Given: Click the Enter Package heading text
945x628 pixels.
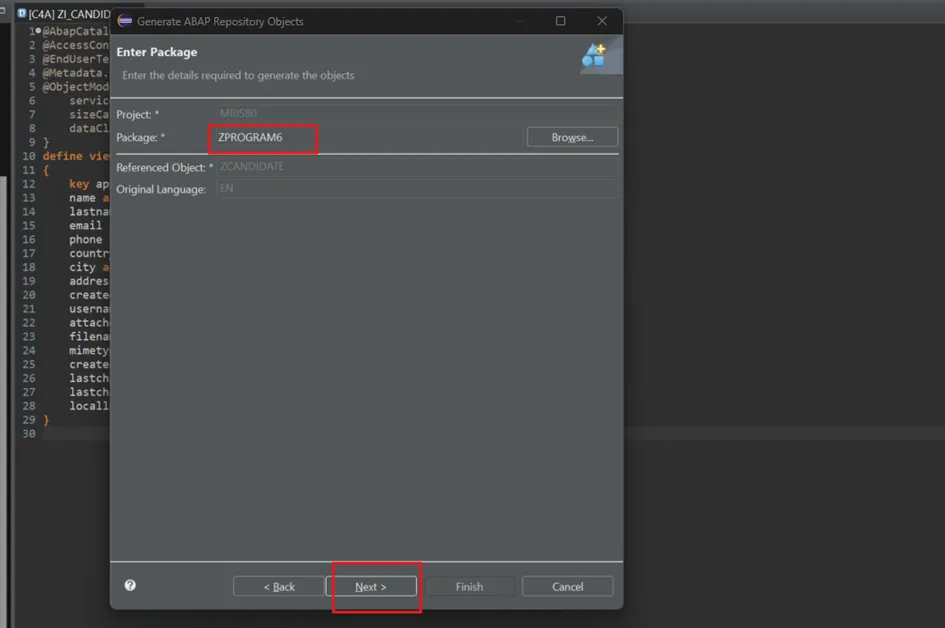Looking at the screenshot, I should click(157, 52).
